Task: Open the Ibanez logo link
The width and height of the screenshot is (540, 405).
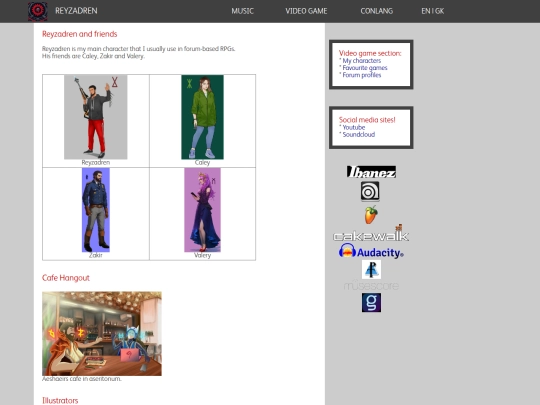Action: pyautogui.click(x=371, y=172)
